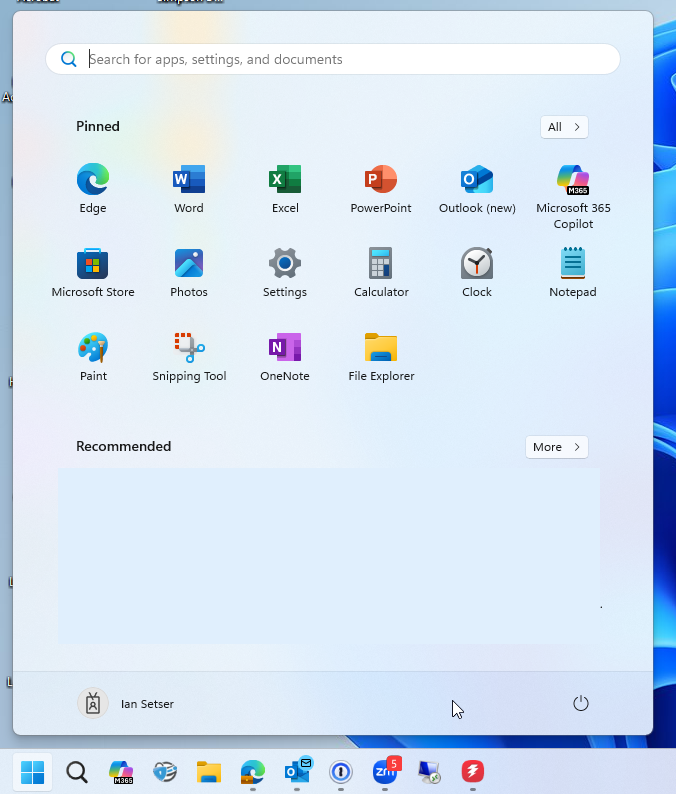The height and width of the screenshot is (794, 676).
Task: Open Microsoft 365 Copilot on the taskbar
Action: [x=121, y=772]
